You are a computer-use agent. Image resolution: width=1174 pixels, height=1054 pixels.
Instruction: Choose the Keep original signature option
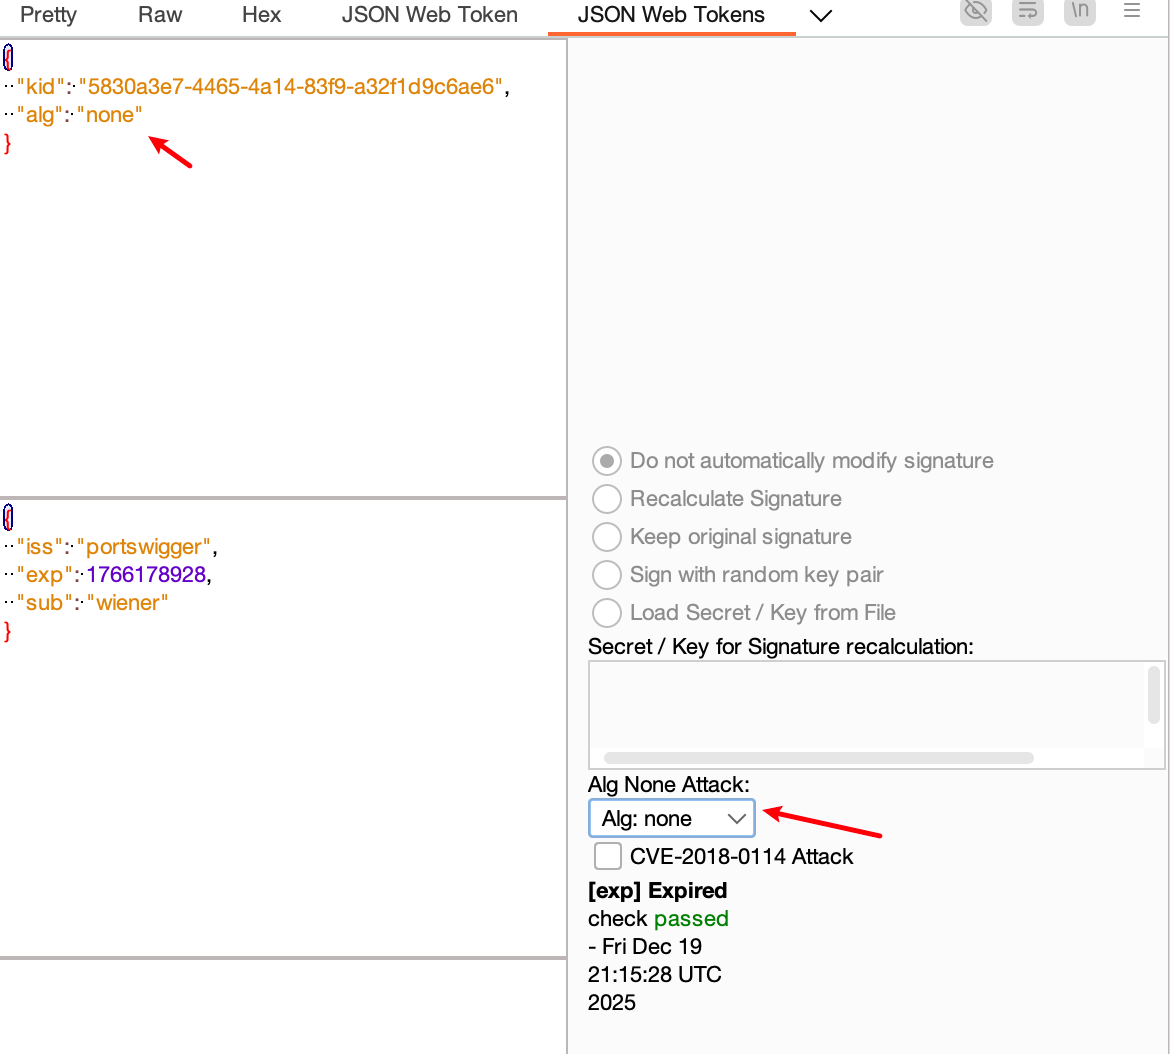607,537
